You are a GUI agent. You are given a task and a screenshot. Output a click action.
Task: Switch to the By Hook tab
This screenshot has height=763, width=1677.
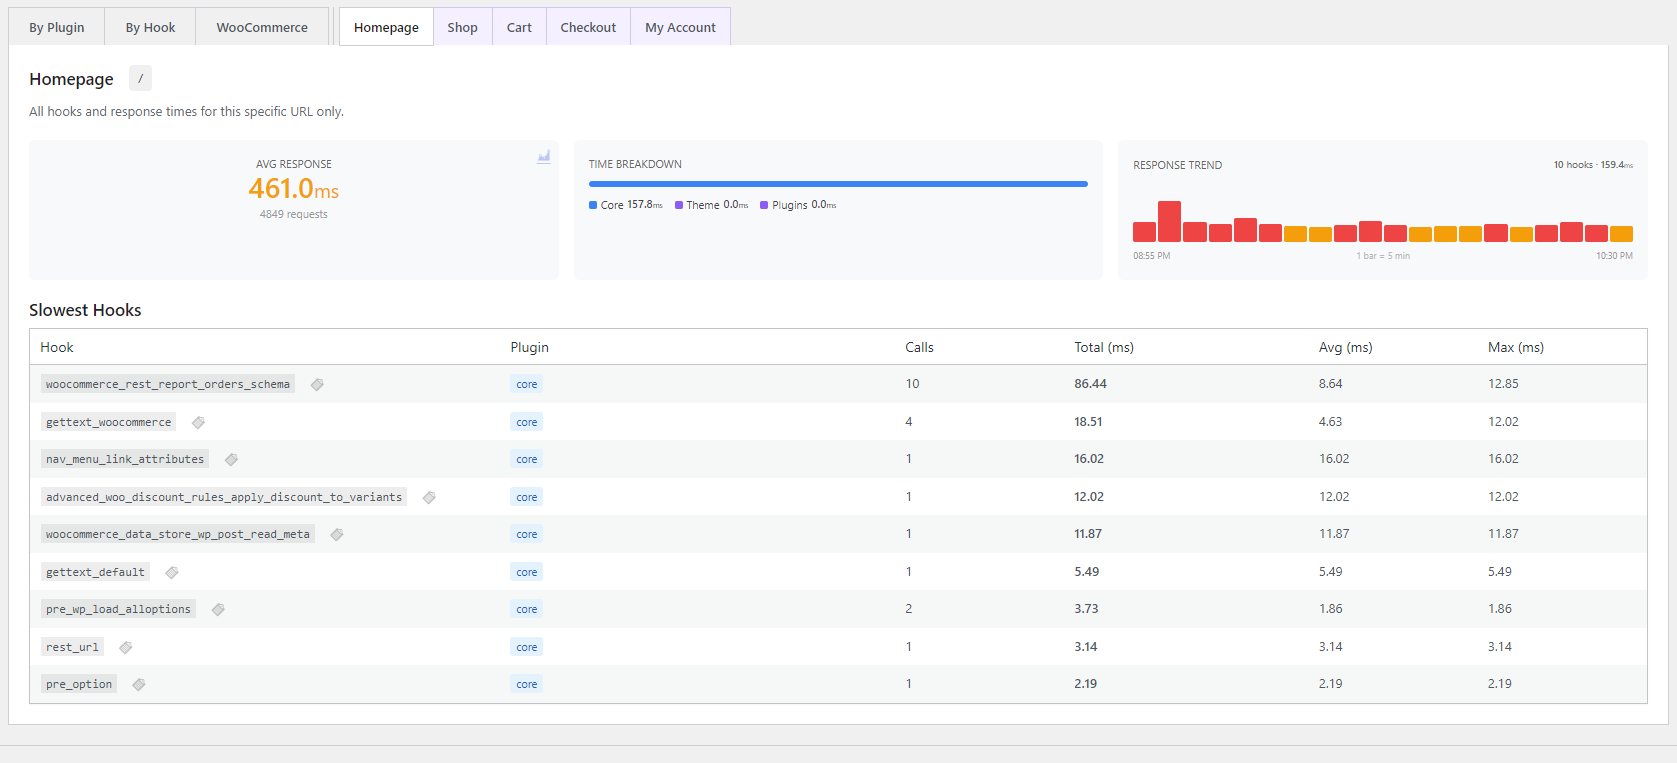point(150,27)
